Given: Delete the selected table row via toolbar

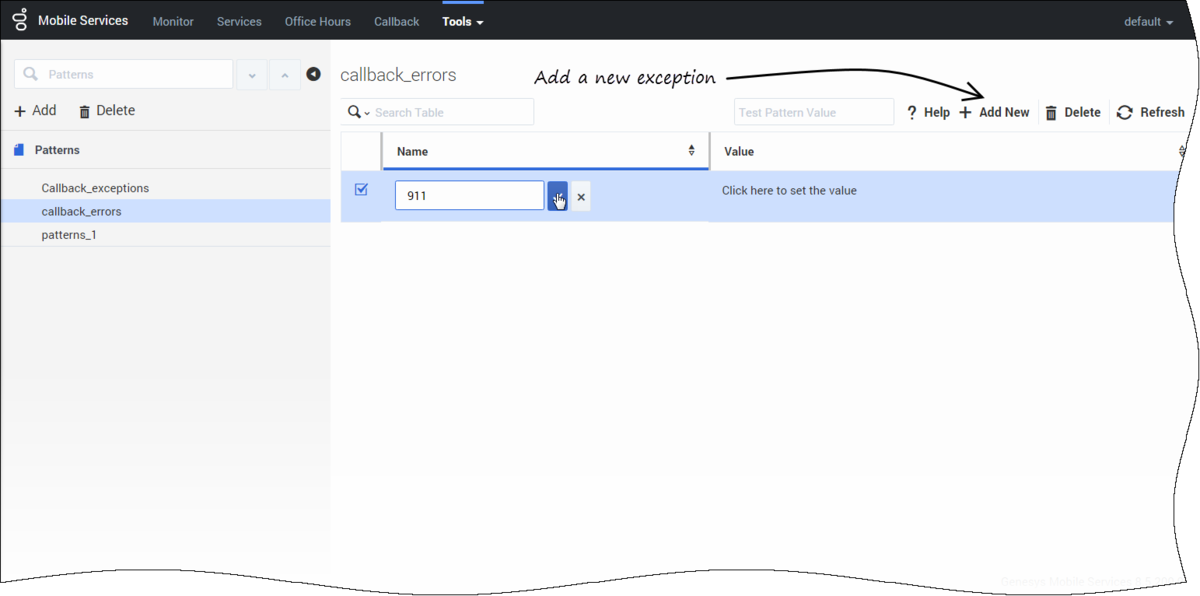Looking at the screenshot, I should (1072, 113).
